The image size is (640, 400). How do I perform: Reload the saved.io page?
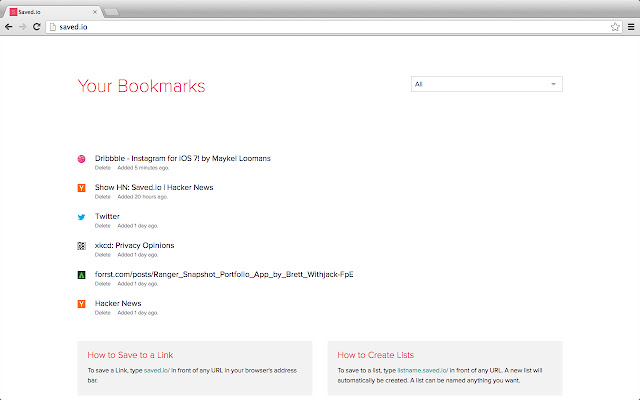click(x=37, y=27)
